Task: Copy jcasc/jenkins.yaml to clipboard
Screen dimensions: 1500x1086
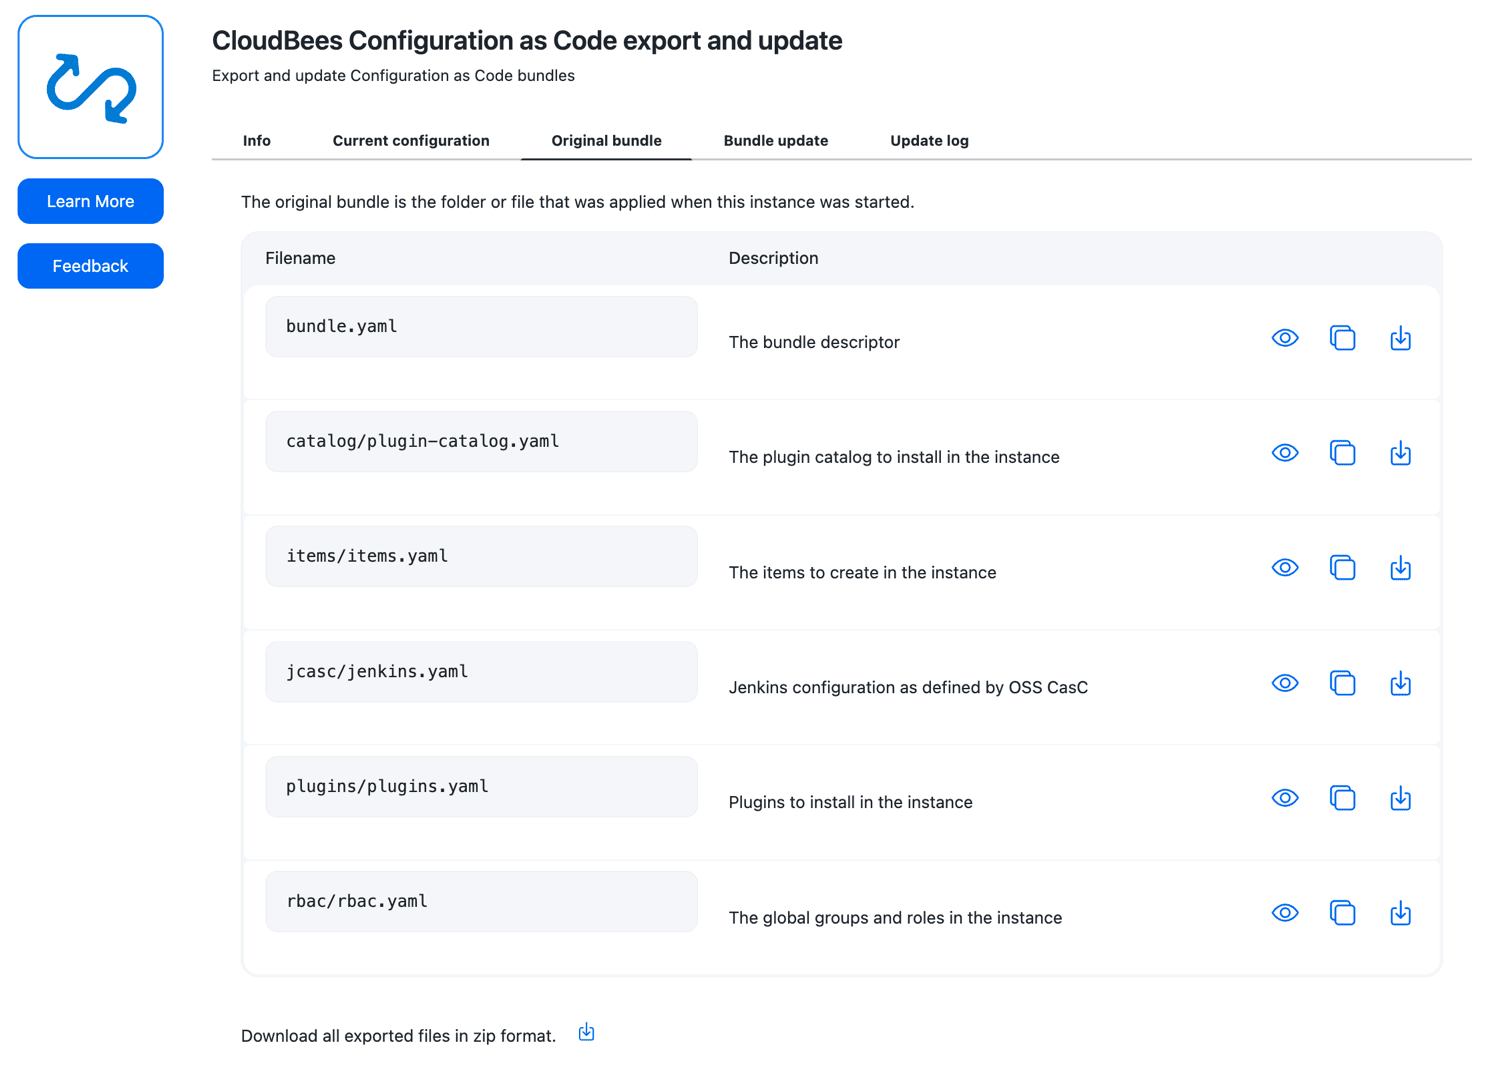Action: [1342, 683]
